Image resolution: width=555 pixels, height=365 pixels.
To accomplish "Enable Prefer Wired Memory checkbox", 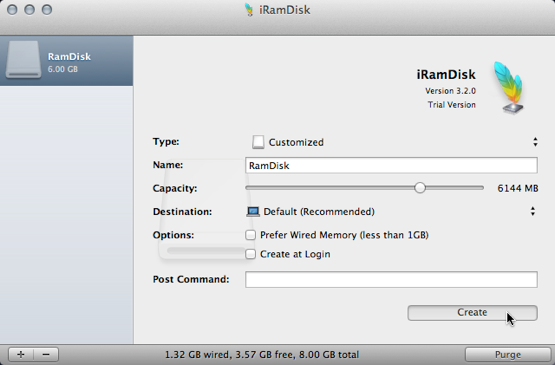I will coord(251,235).
